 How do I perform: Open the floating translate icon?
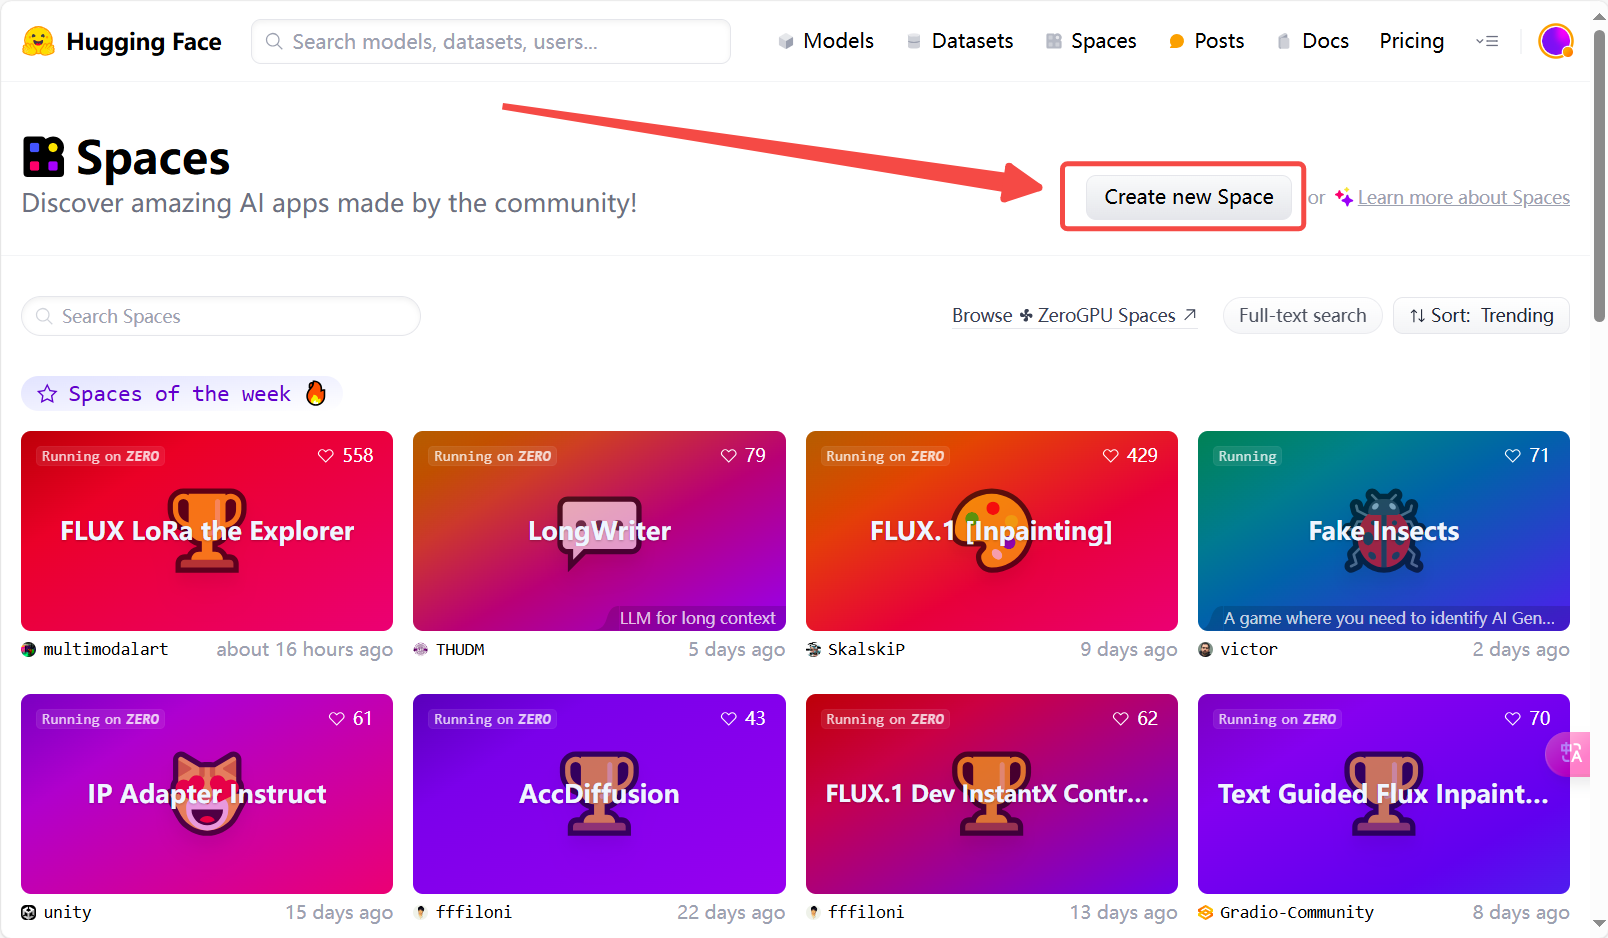[1570, 754]
